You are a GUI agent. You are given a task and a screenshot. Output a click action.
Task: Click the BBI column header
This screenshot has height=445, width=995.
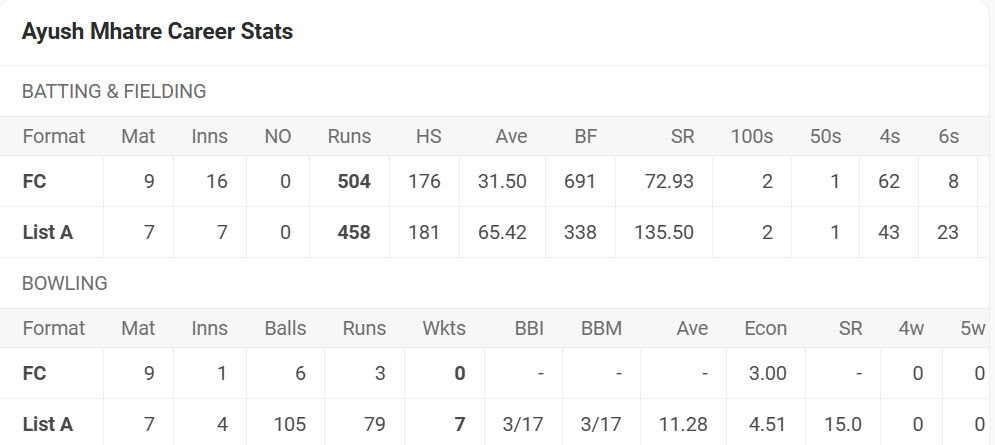pos(529,328)
